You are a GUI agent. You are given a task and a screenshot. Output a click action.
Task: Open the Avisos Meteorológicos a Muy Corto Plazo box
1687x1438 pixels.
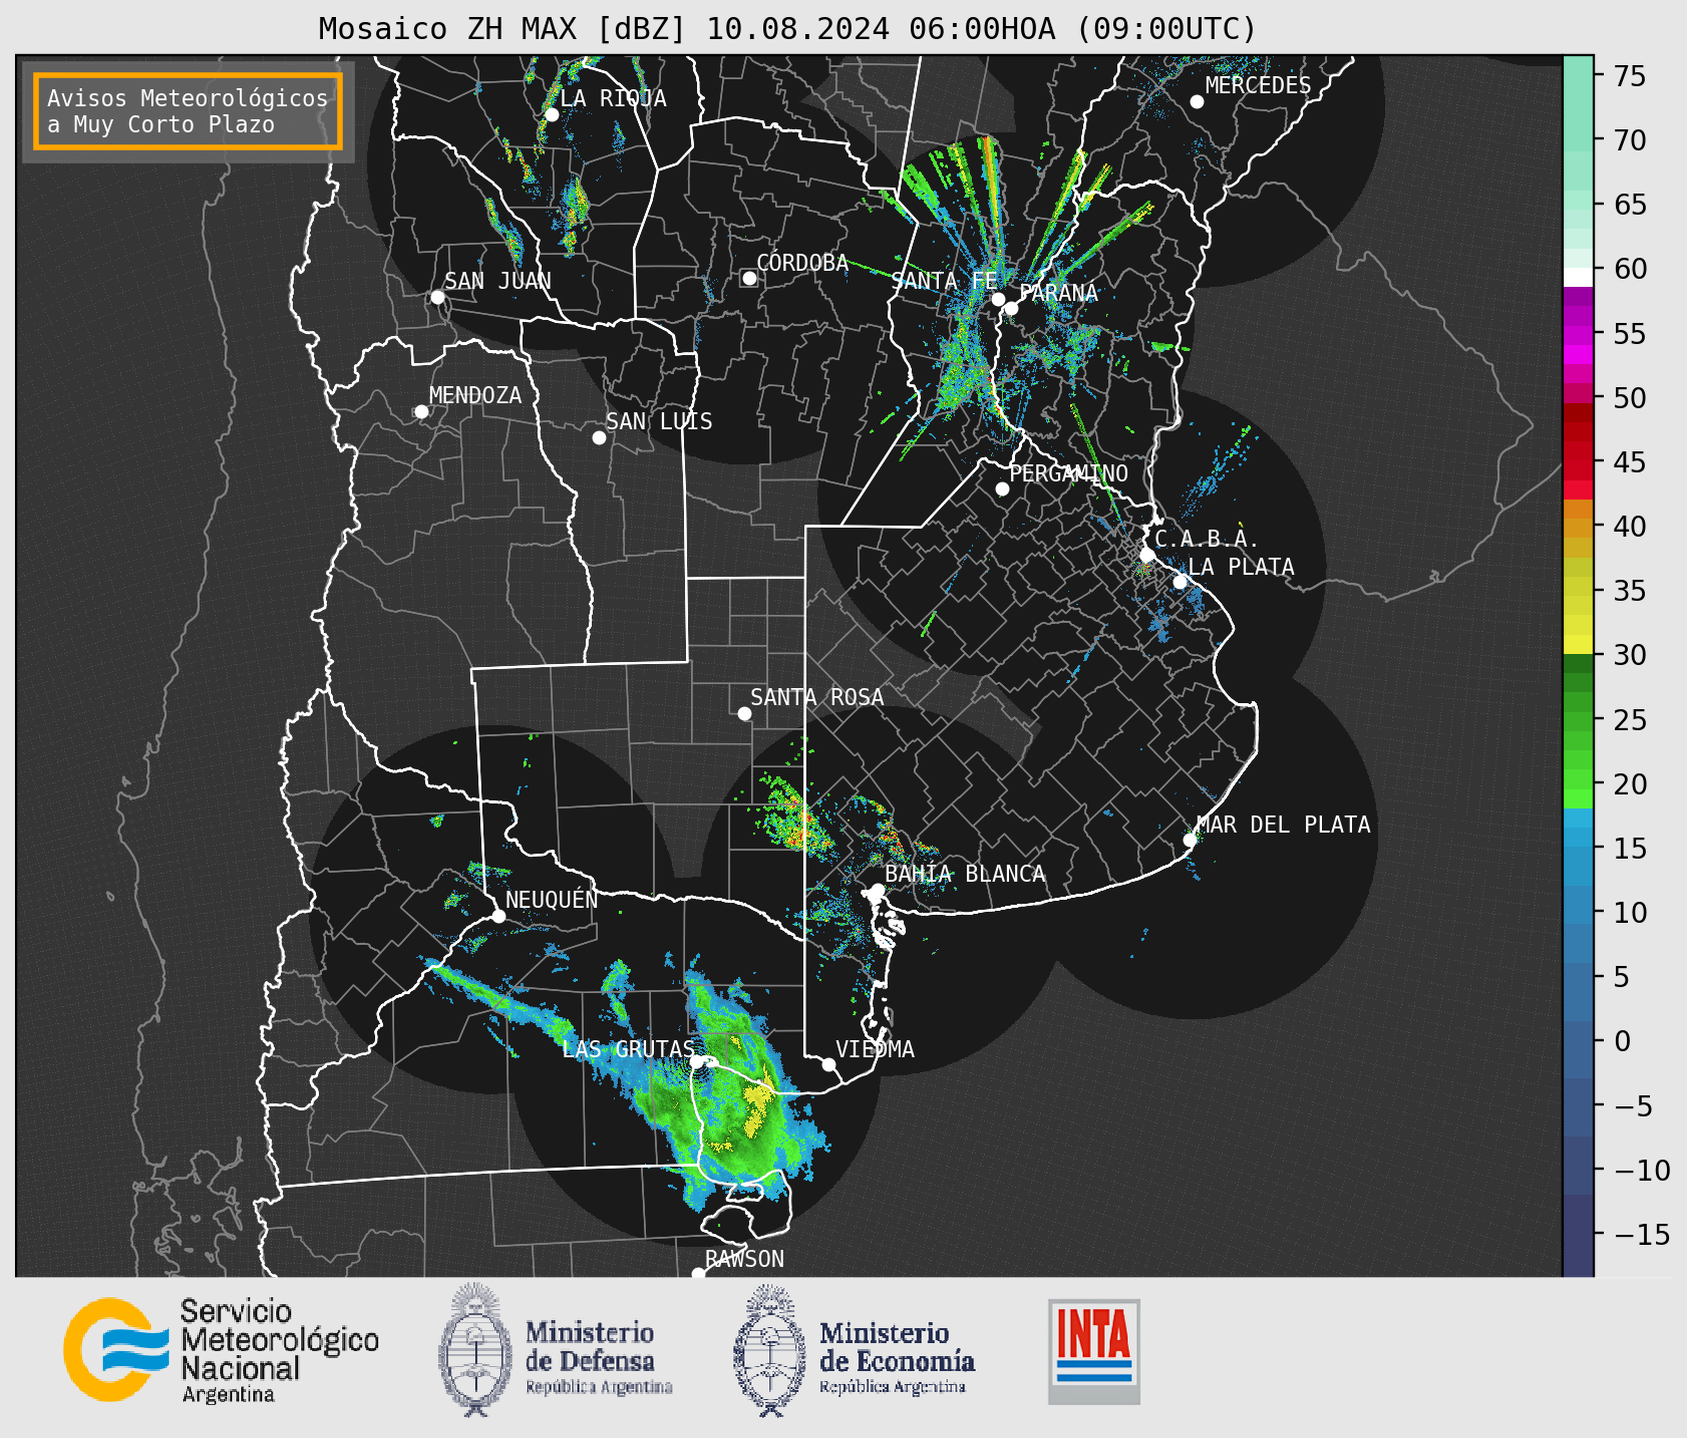coord(188,111)
